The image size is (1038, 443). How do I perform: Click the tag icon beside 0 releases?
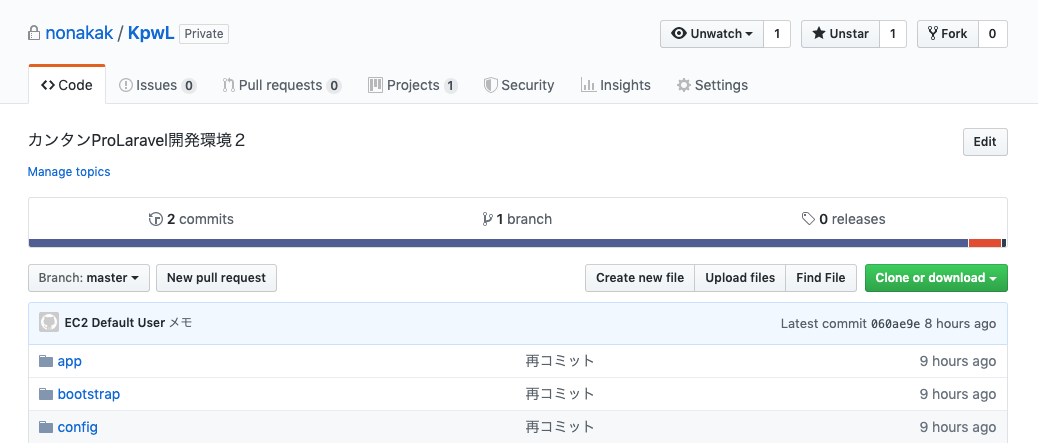tap(808, 219)
